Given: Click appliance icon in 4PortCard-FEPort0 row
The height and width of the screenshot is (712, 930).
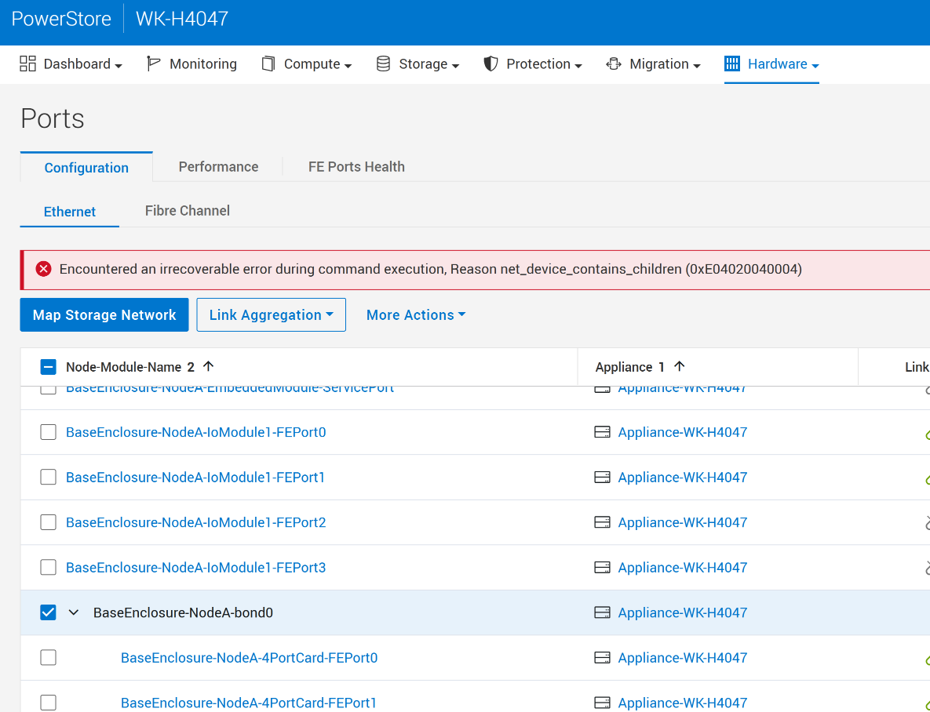Looking at the screenshot, I should [x=602, y=657].
